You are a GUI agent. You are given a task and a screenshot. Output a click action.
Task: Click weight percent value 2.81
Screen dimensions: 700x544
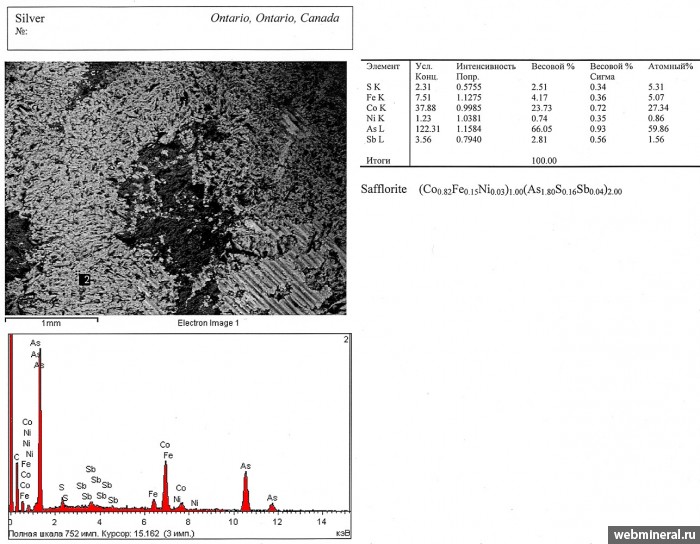pyautogui.click(x=539, y=139)
